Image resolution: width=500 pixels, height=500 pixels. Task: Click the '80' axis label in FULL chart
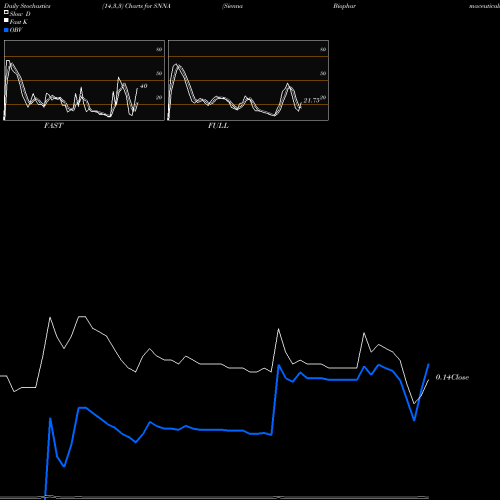[323, 49]
